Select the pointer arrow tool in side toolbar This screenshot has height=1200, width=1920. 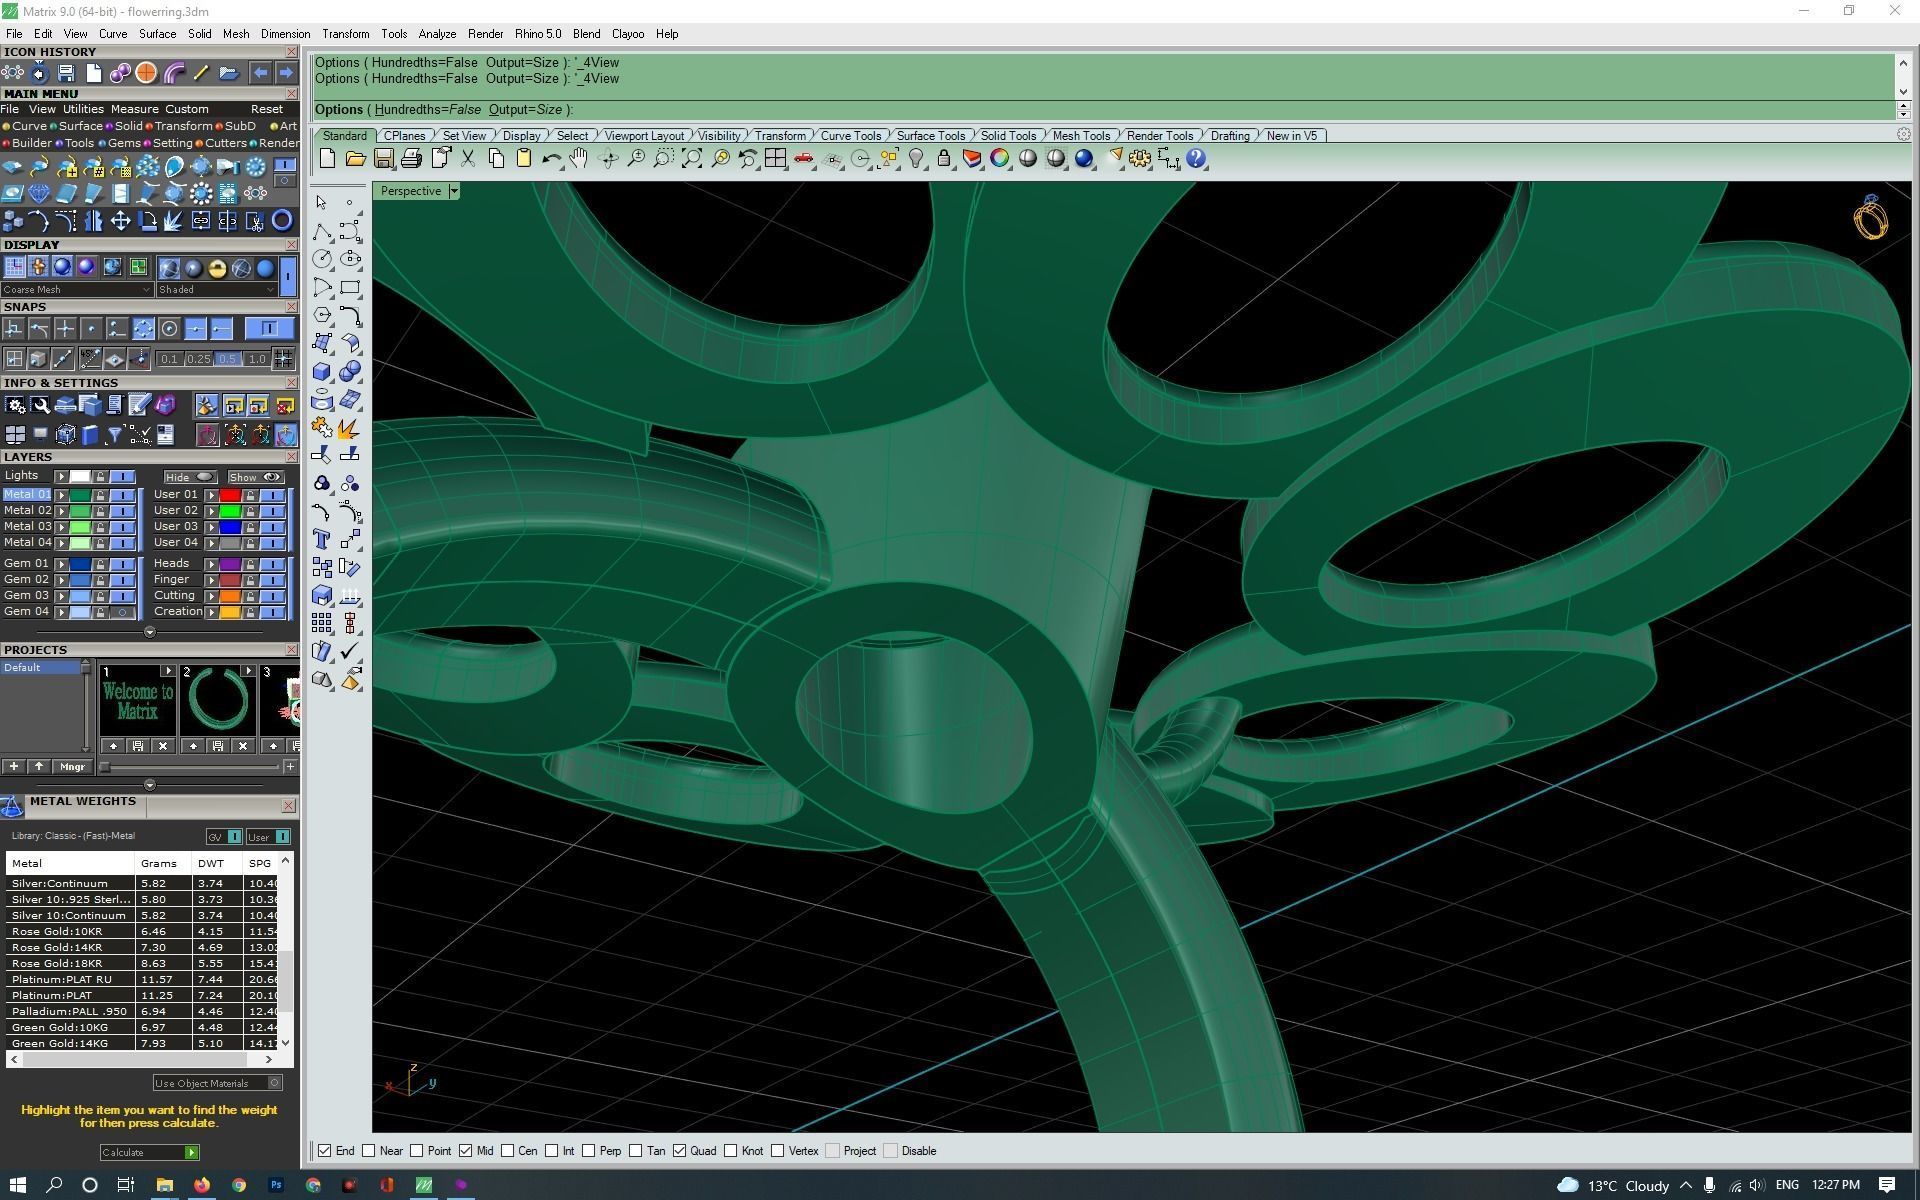[321, 202]
